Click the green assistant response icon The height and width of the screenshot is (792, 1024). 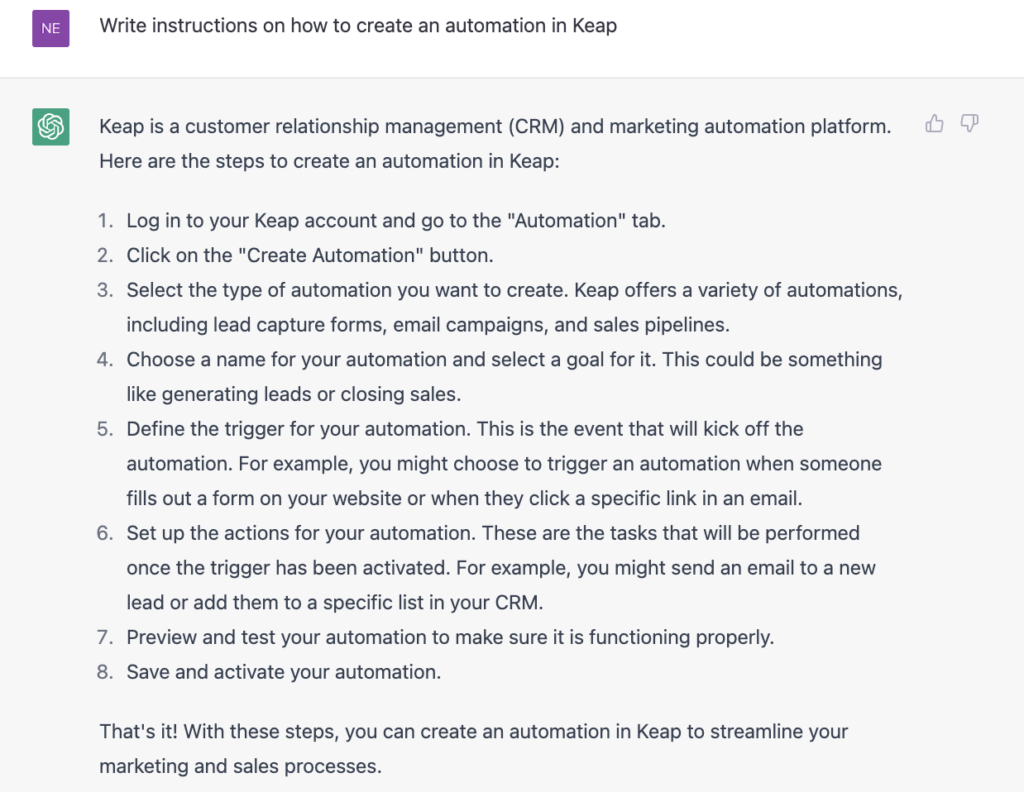(50, 127)
